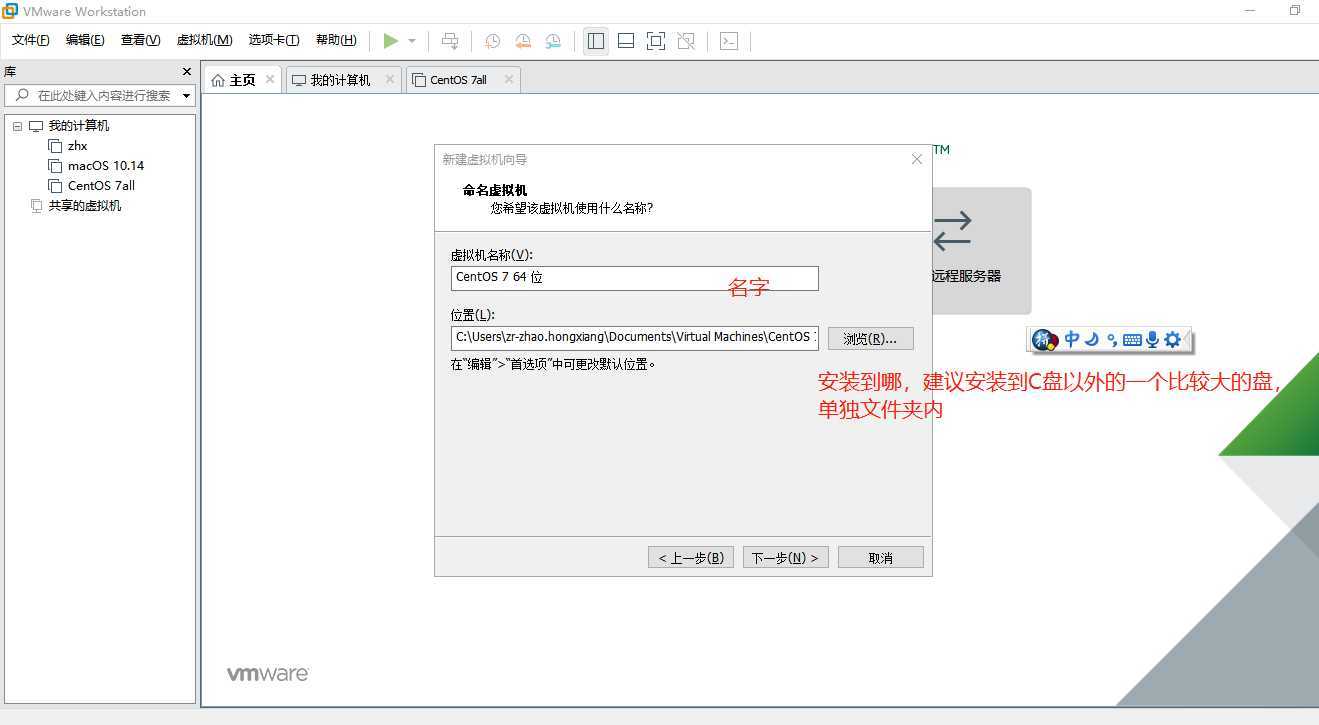Screen dimensions: 1319x725
Task: Open the console view toolbar icon
Action: [729, 41]
